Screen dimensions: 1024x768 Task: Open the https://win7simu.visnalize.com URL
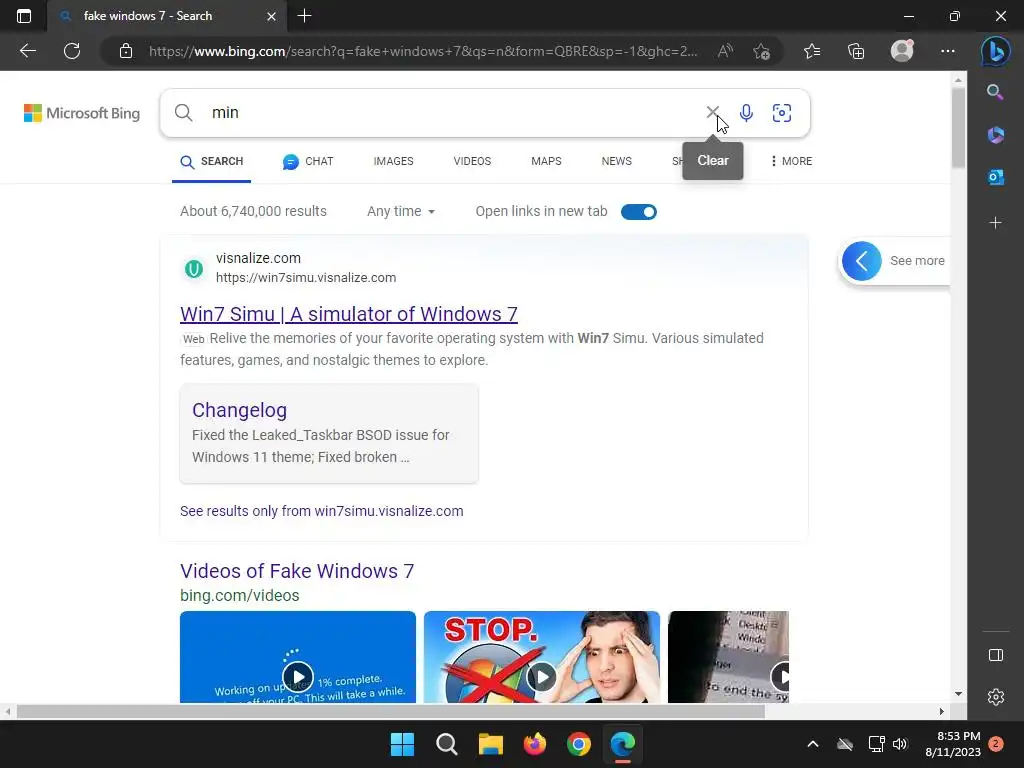coord(306,278)
